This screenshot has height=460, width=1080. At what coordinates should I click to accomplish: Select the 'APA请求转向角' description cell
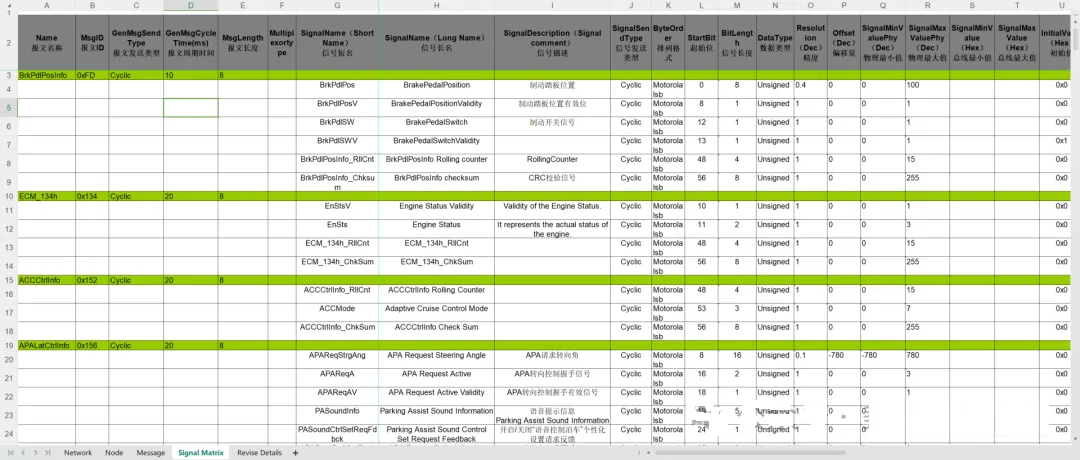tap(552, 359)
